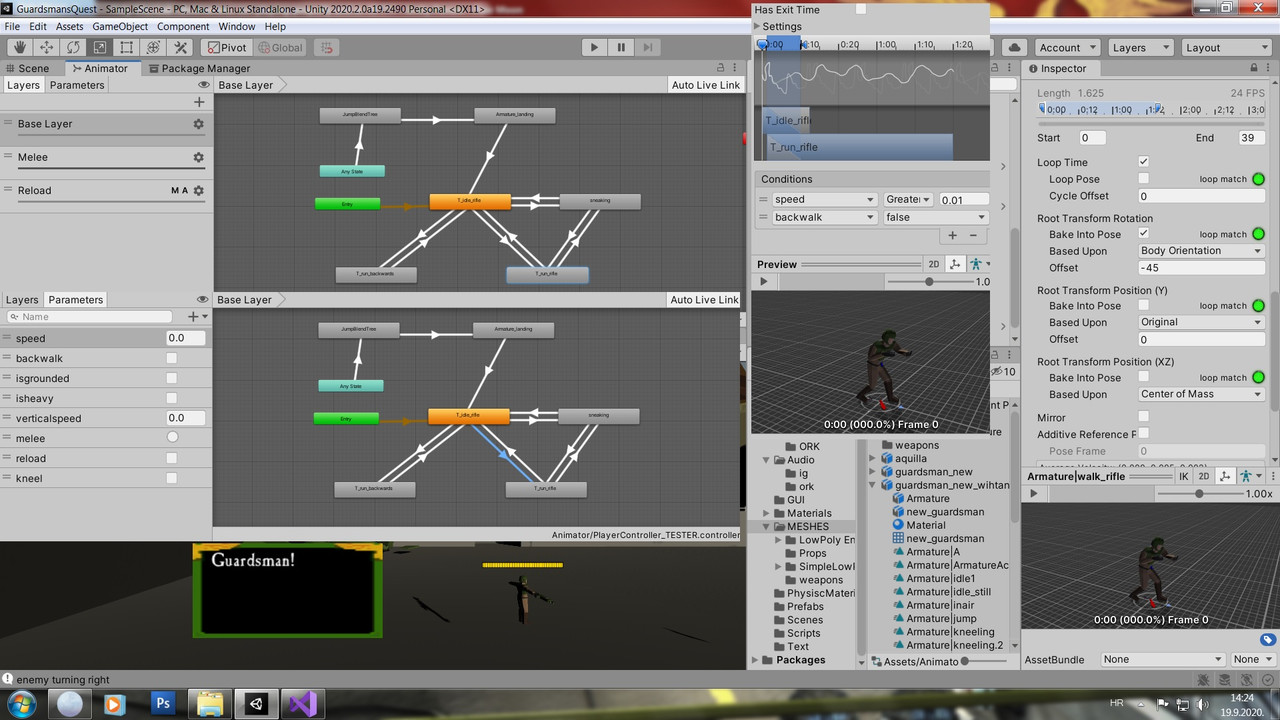This screenshot has height=720, width=1280.
Task: Play the Armature|walk_rifle preview
Action: point(1034,494)
